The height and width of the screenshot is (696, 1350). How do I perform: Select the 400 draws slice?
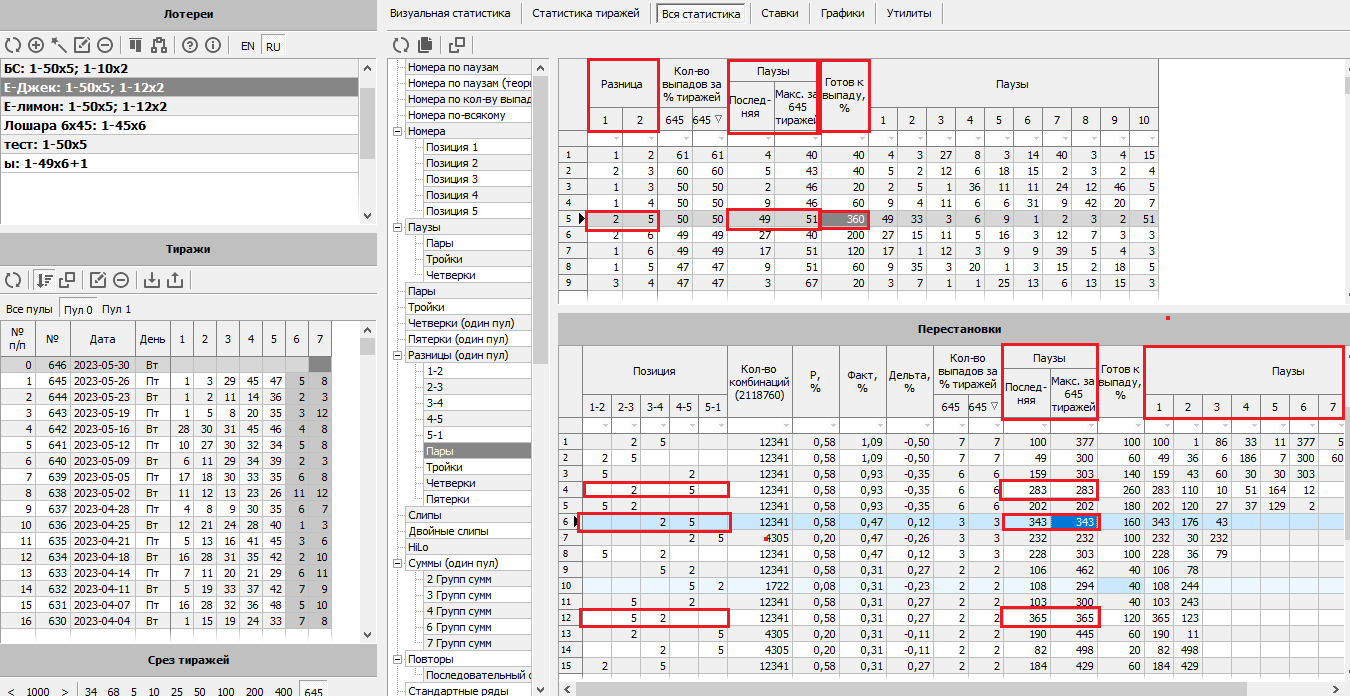(x=285, y=691)
